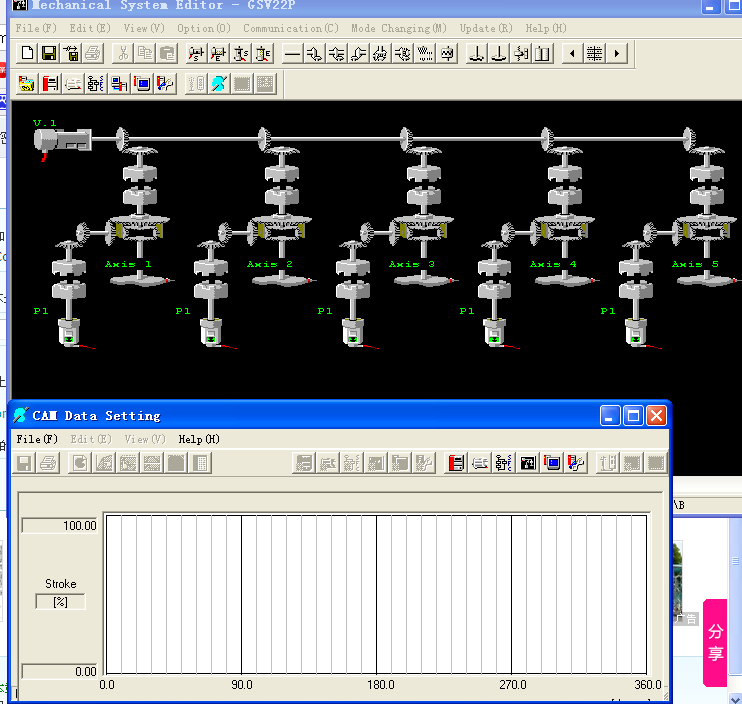The image size is (742, 704).
Task: Click the Stroke [%] unit box
Action: 61,602
